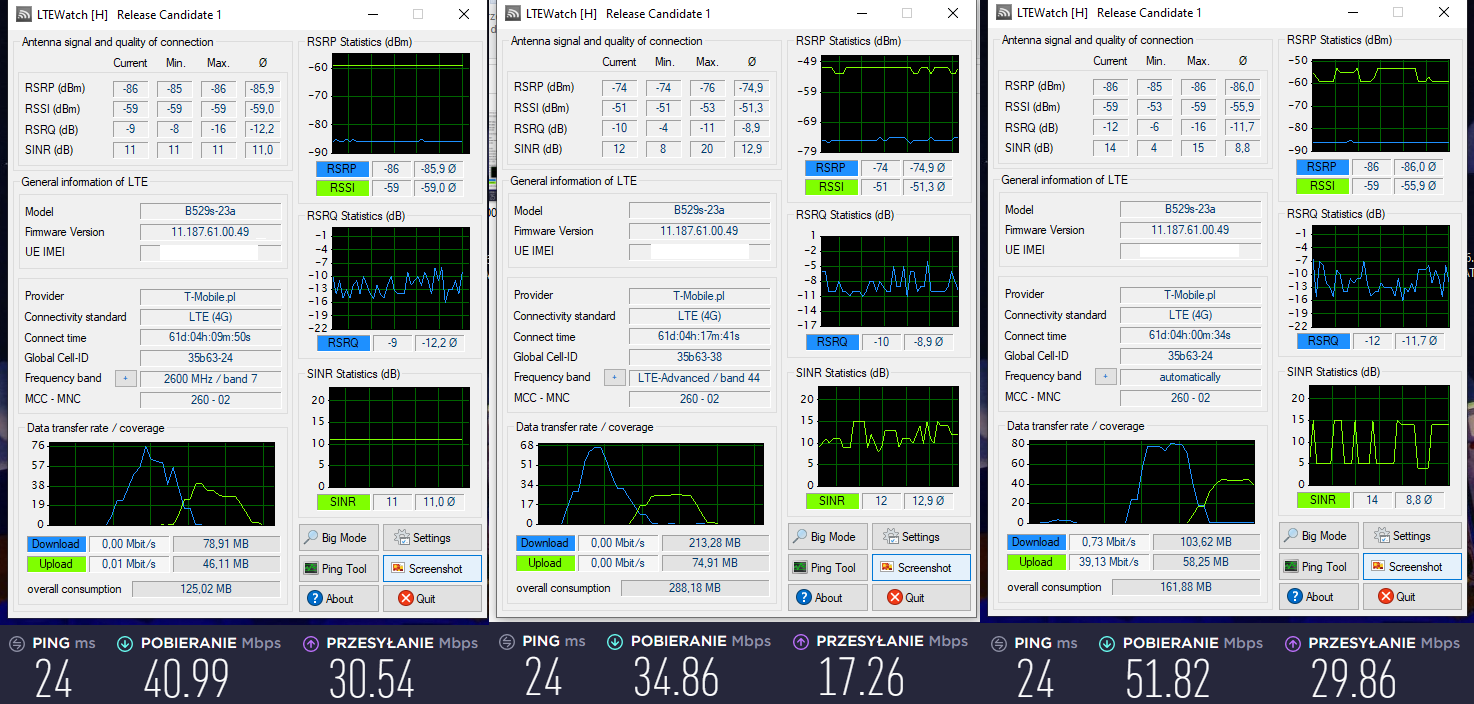
Task: Click the green RSSI label in the left window
Action: (342, 188)
